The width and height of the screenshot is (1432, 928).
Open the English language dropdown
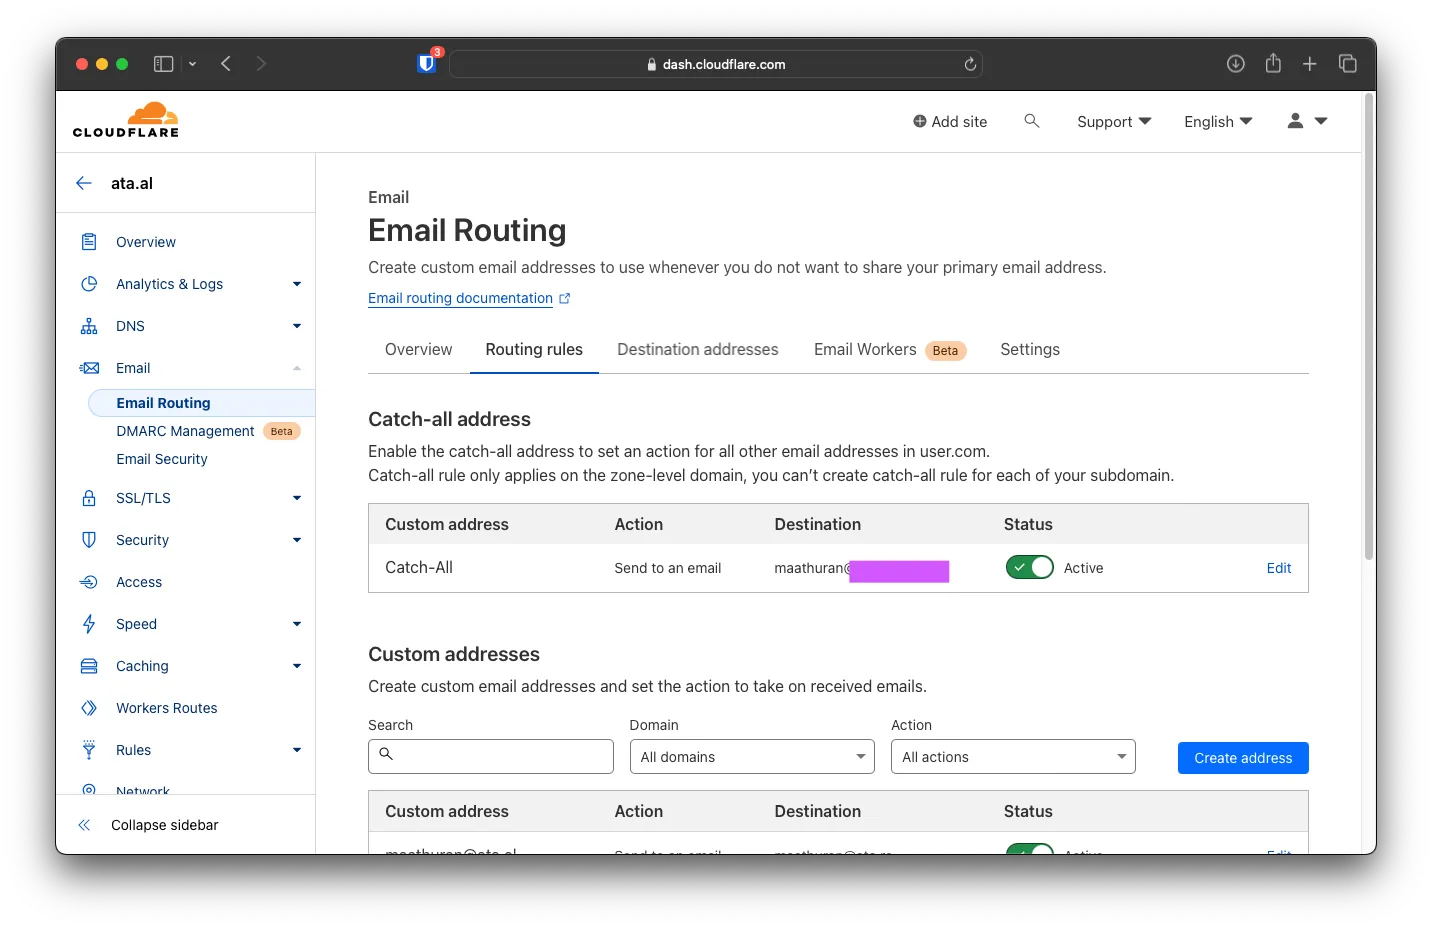click(x=1218, y=121)
